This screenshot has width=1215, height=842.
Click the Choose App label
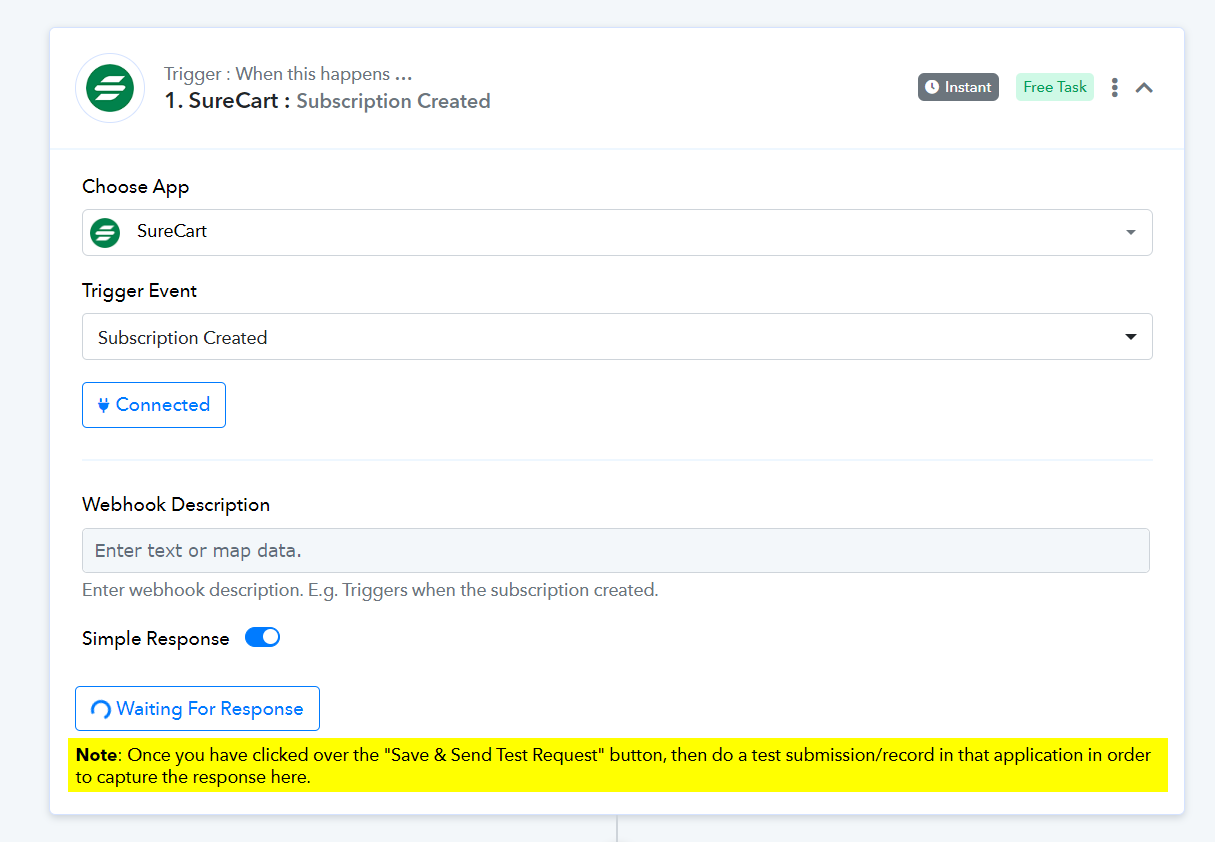pyautogui.click(x=135, y=187)
